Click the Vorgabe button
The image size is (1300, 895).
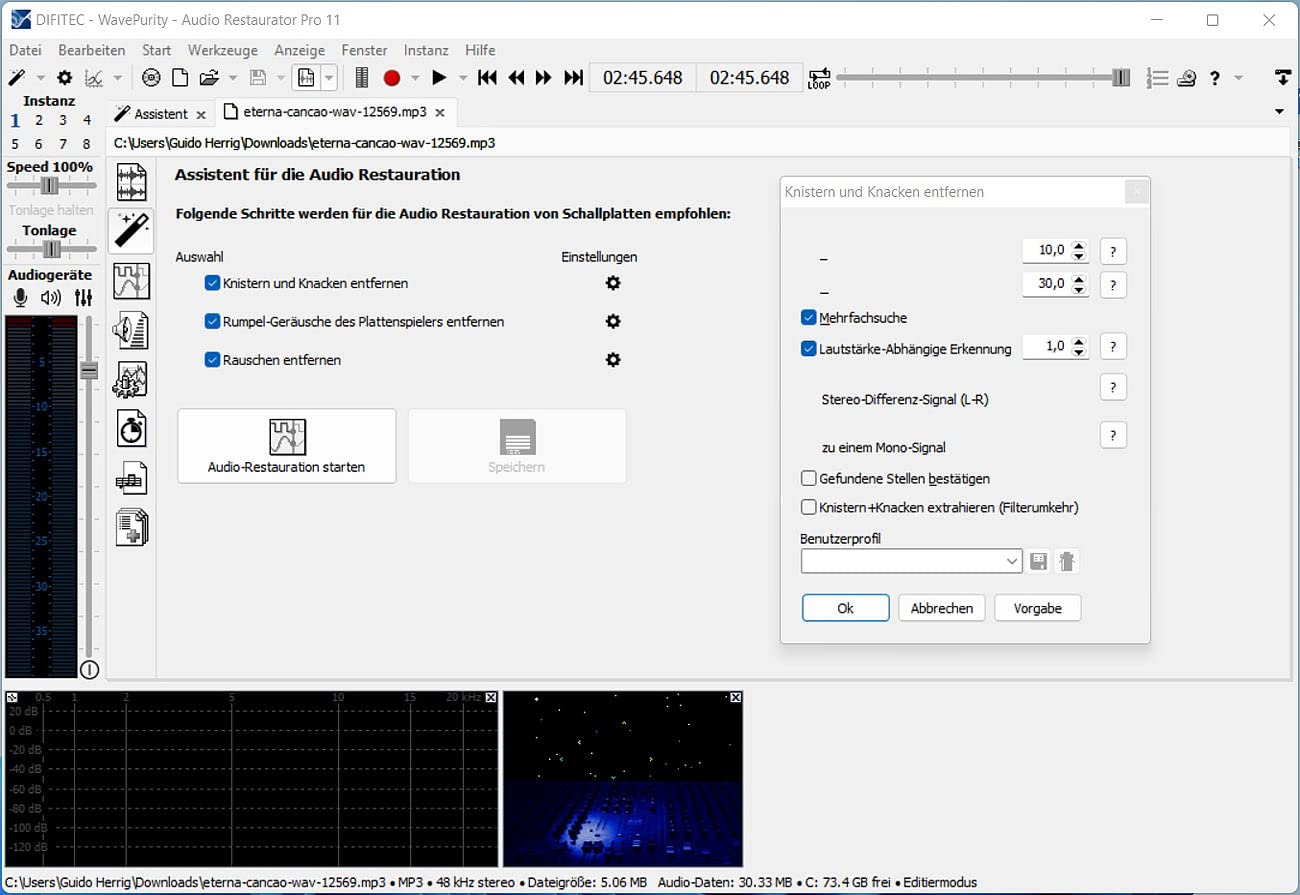(1037, 608)
